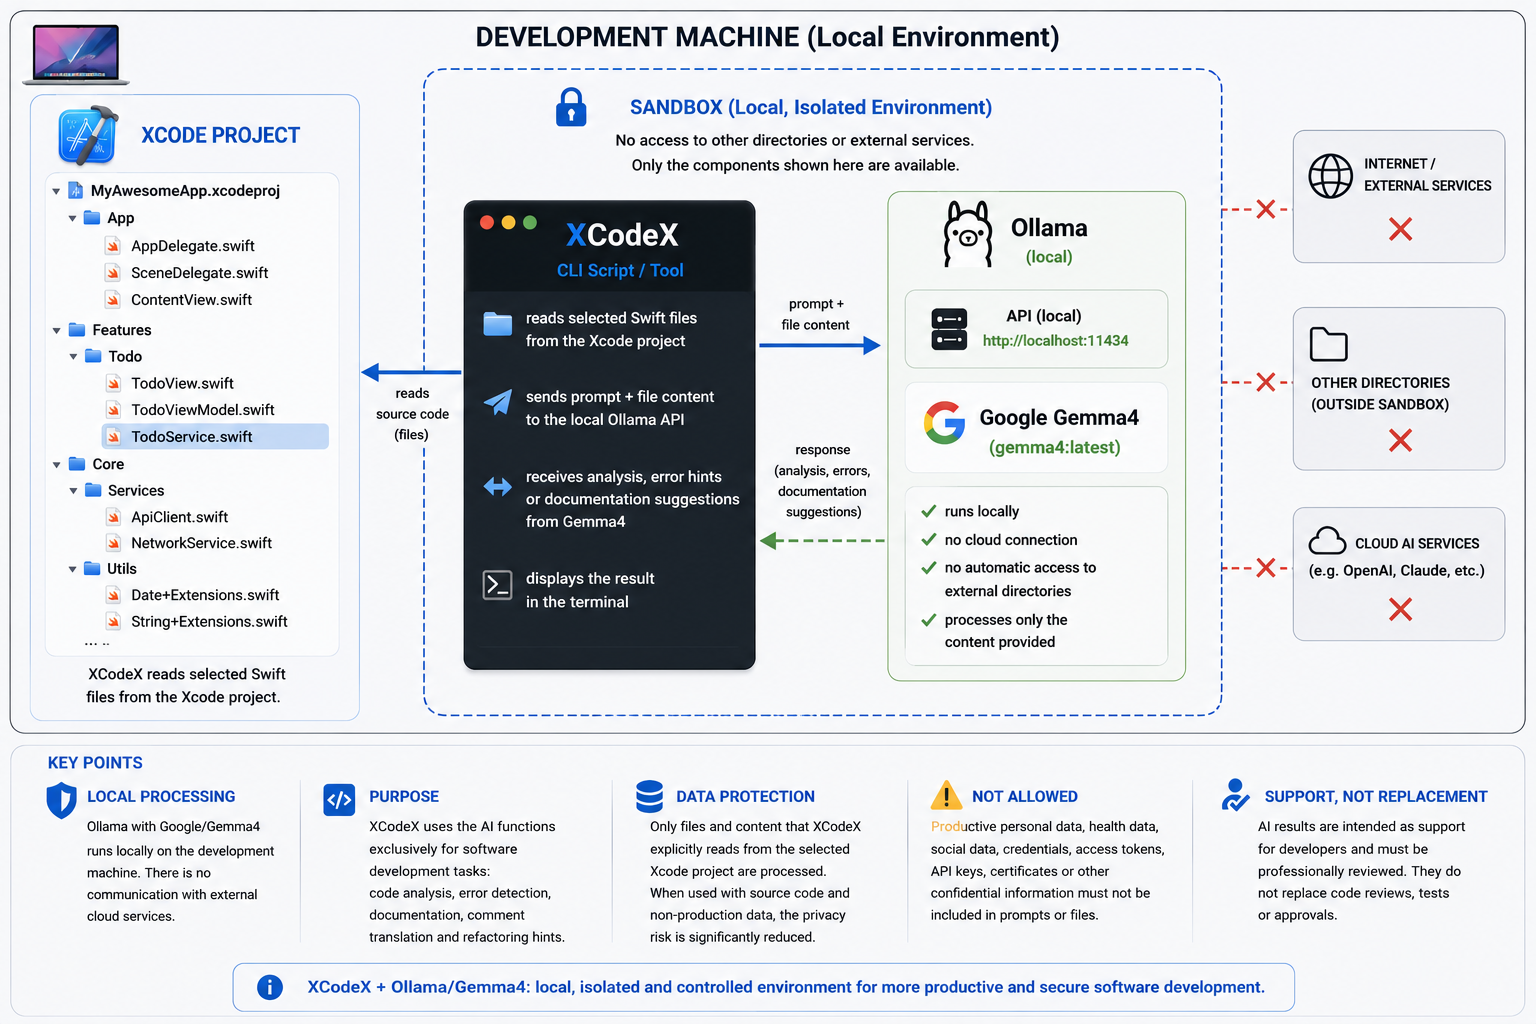This screenshot has width=1536, height=1024.
Task: Click the red X under Internet services
Action: pyautogui.click(x=1400, y=229)
